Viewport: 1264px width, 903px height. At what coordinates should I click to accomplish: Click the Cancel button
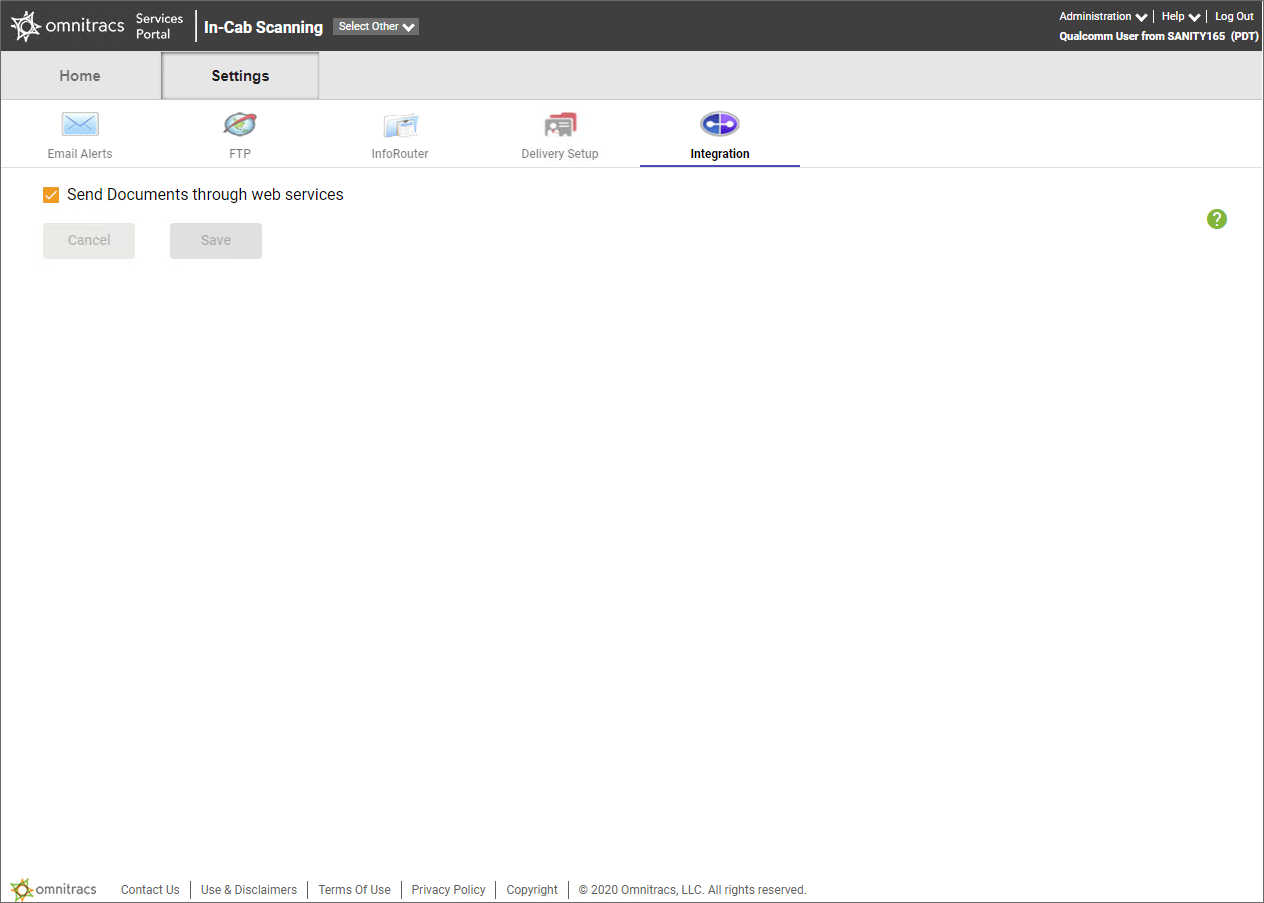[89, 241]
